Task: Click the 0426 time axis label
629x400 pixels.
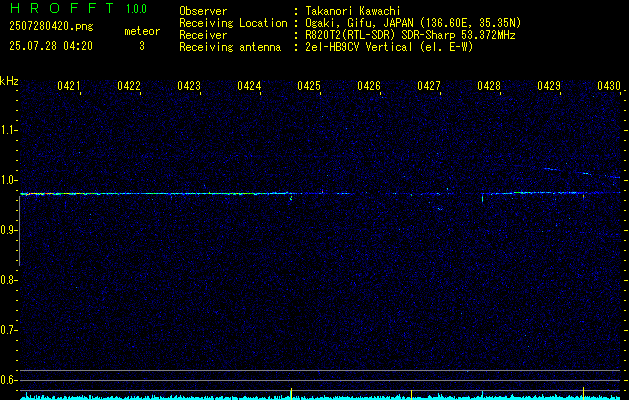Action: [369, 86]
